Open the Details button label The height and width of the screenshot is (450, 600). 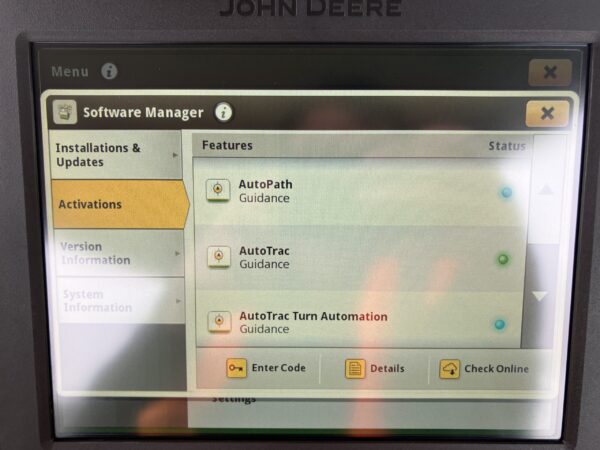click(x=387, y=368)
